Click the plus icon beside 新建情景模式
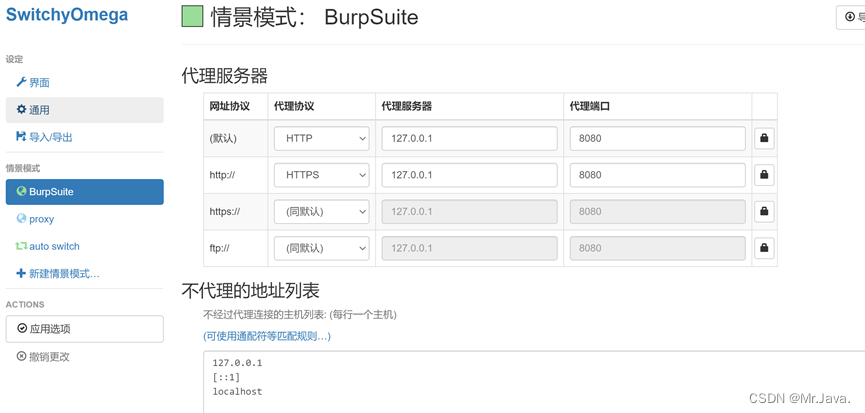 pos(22,273)
